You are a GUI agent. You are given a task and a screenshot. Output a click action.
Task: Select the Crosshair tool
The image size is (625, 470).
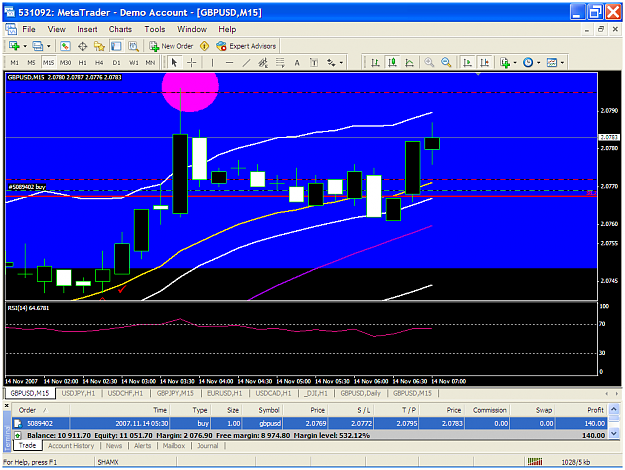coord(191,63)
